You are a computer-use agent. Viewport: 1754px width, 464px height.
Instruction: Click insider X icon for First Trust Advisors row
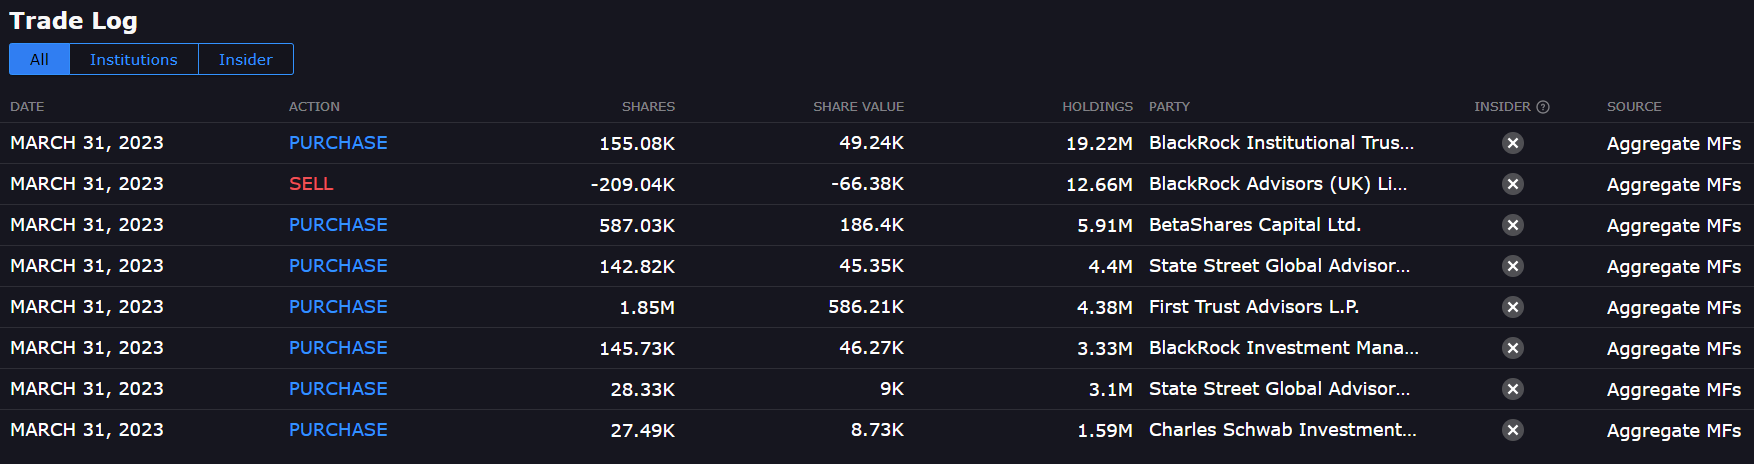coord(1513,307)
